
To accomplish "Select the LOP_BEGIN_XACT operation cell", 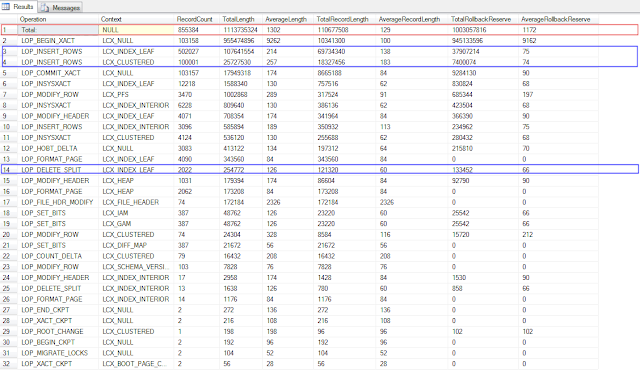I will 58,41.
